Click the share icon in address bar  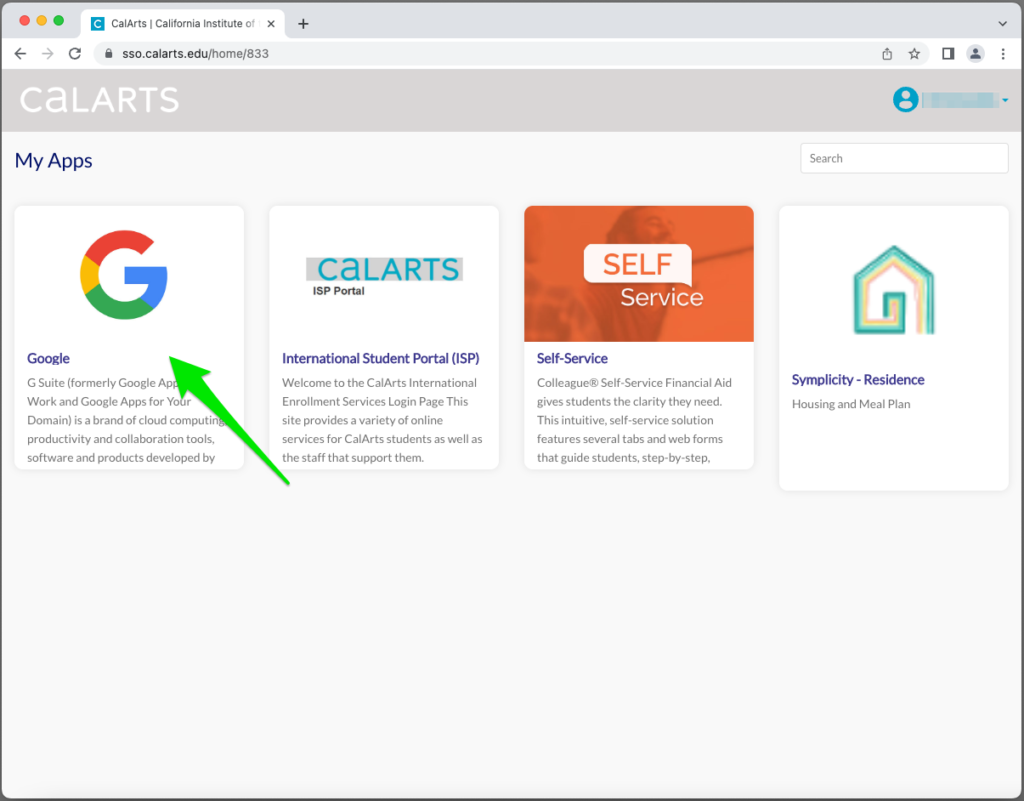[887, 54]
